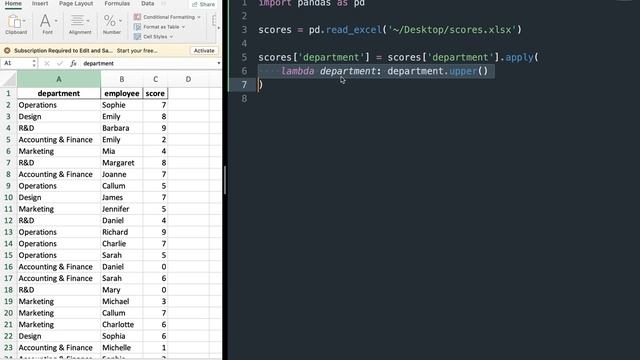The width and height of the screenshot is (640, 360).
Task: Select the Design cell in row 22
Action: click(x=59, y=336)
